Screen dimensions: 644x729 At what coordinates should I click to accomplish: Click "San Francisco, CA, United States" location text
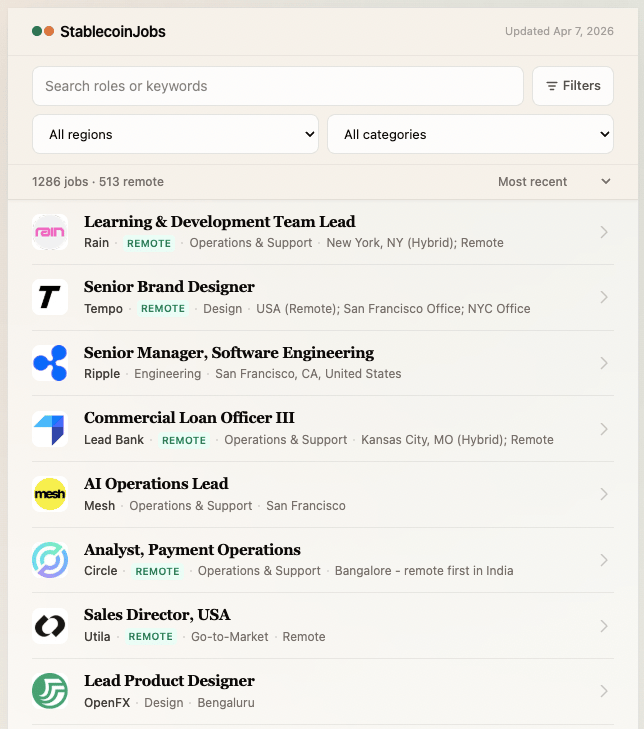click(x=308, y=374)
